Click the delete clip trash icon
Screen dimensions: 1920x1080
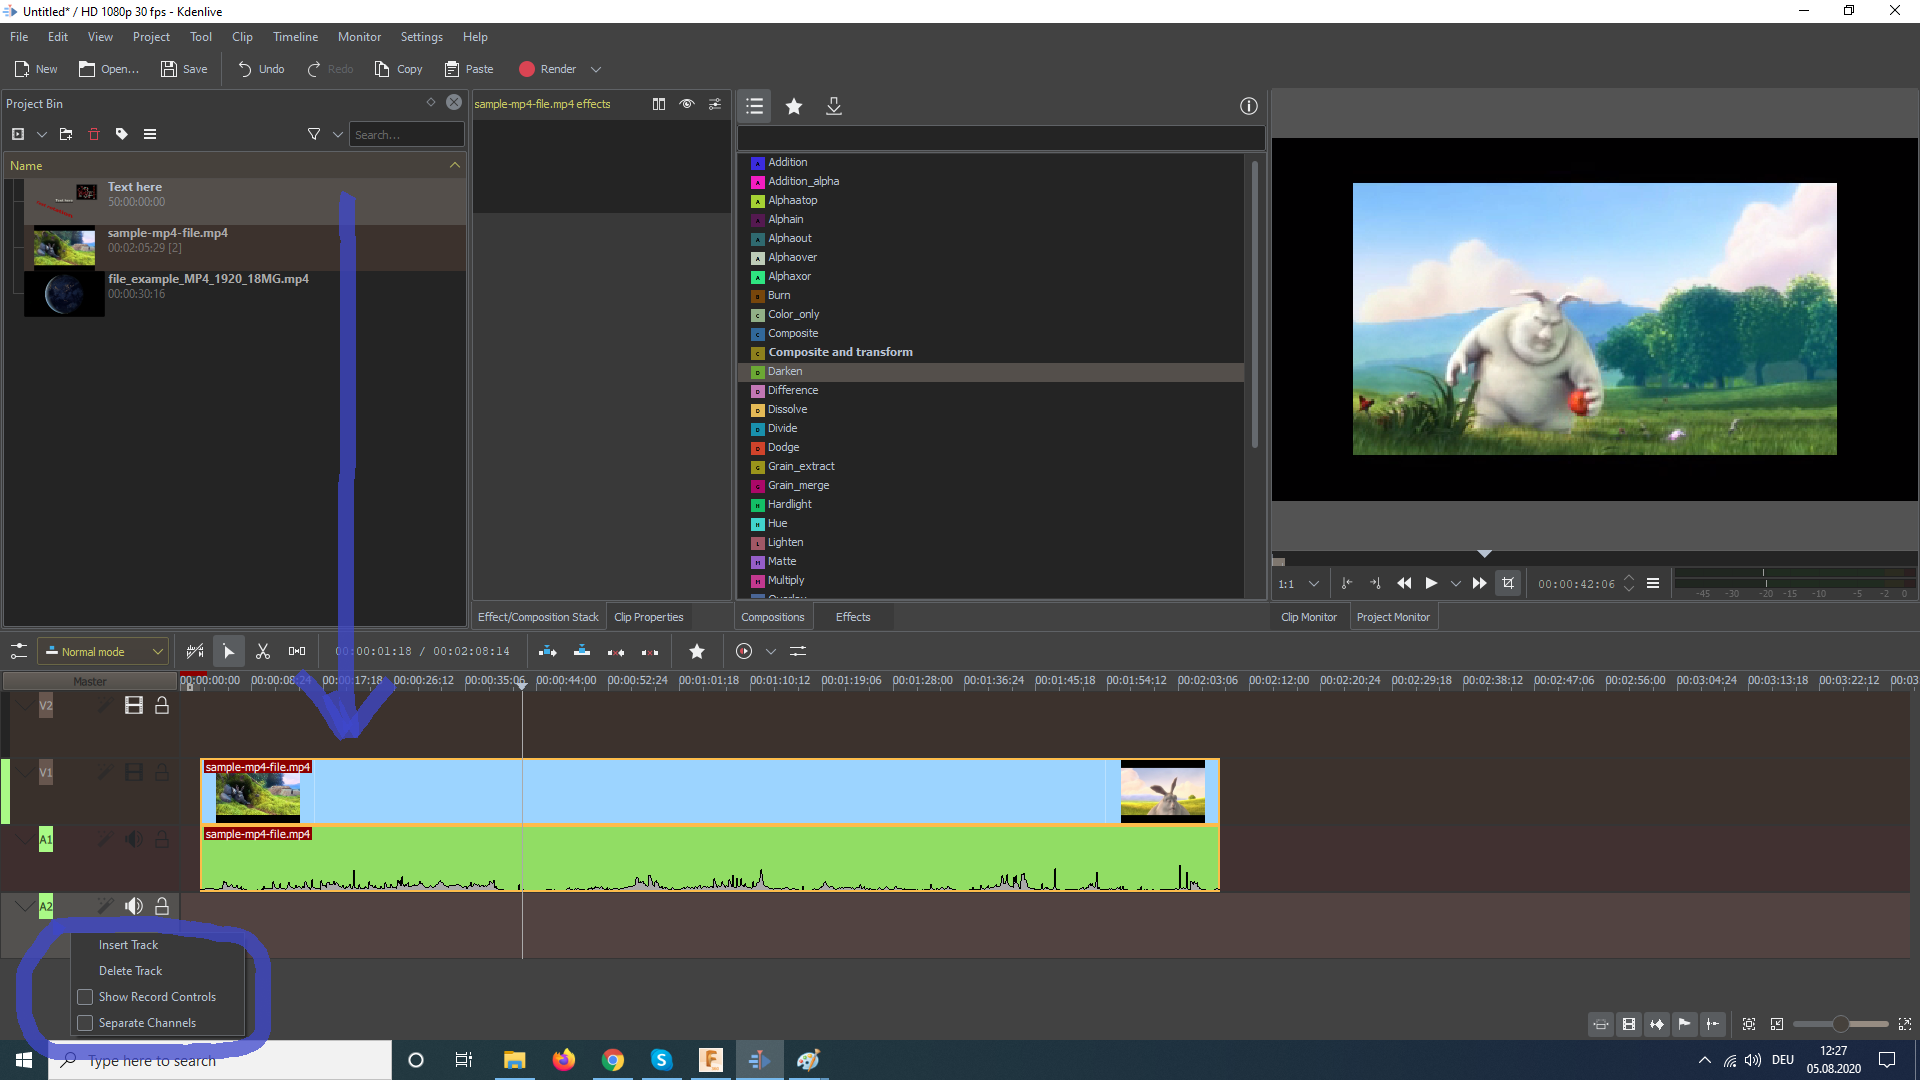(x=94, y=134)
